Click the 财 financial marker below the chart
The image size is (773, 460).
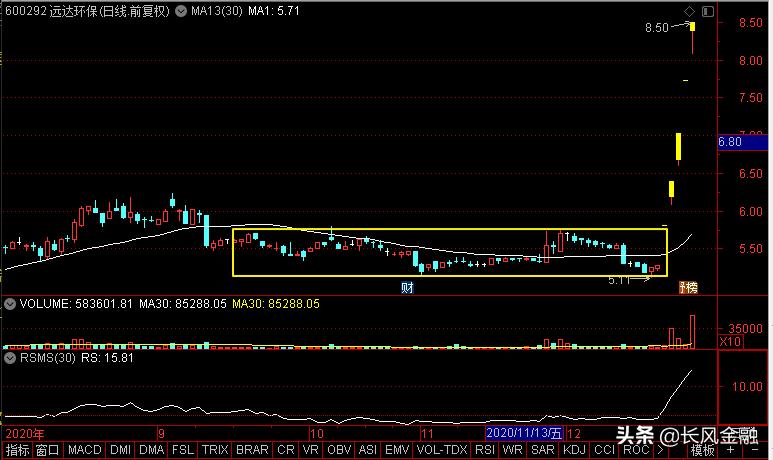(x=407, y=288)
